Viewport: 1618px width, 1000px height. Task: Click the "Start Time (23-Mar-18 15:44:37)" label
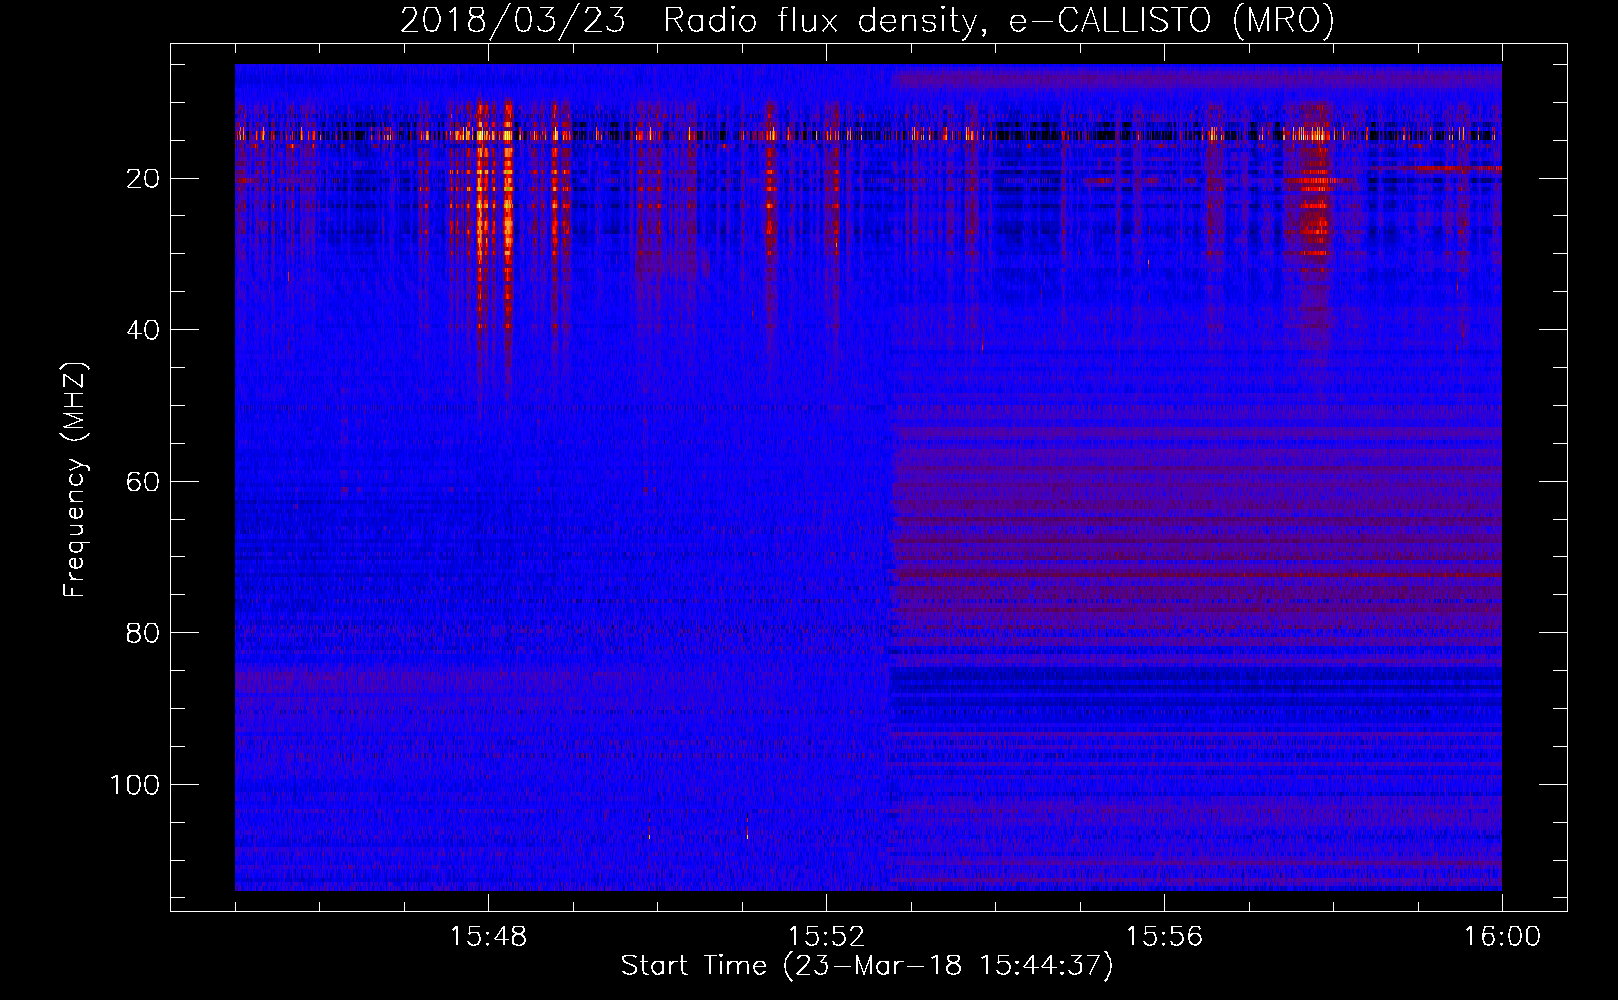click(867, 966)
